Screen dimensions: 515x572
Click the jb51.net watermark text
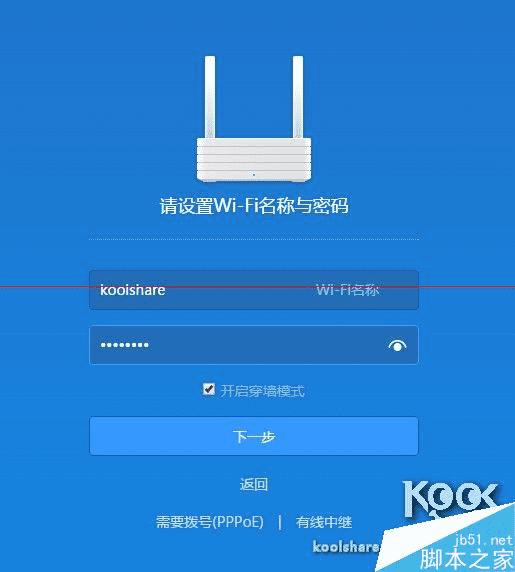[x=484, y=540]
